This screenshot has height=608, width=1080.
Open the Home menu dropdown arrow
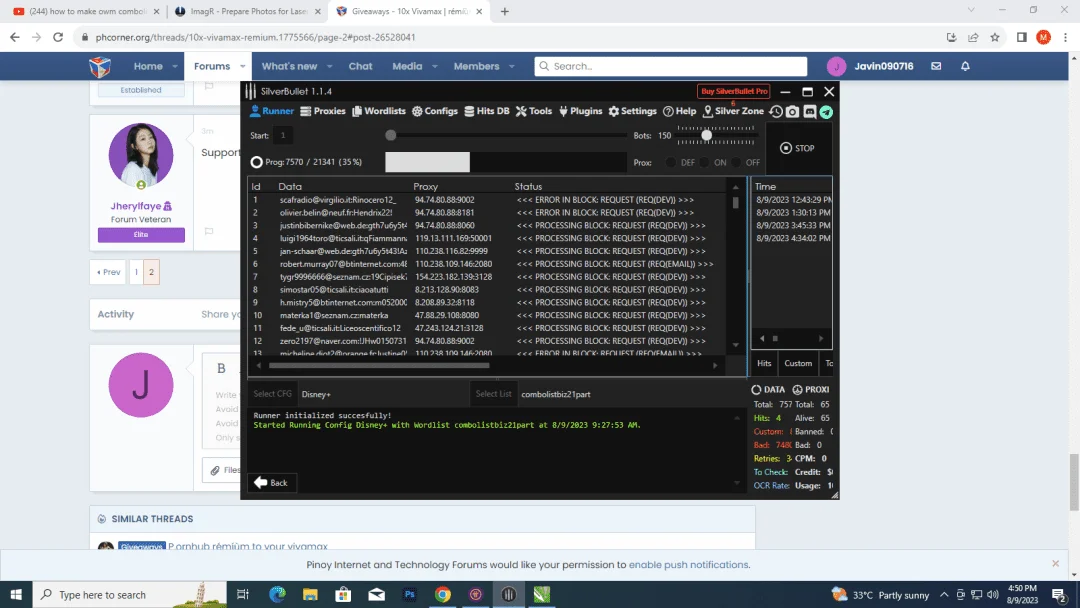click(175, 67)
